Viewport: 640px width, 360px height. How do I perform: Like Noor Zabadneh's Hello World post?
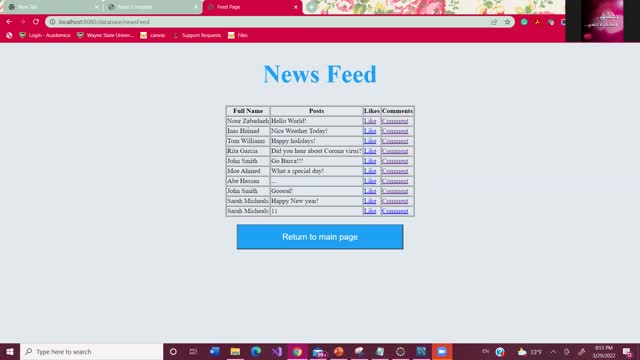pos(370,121)
